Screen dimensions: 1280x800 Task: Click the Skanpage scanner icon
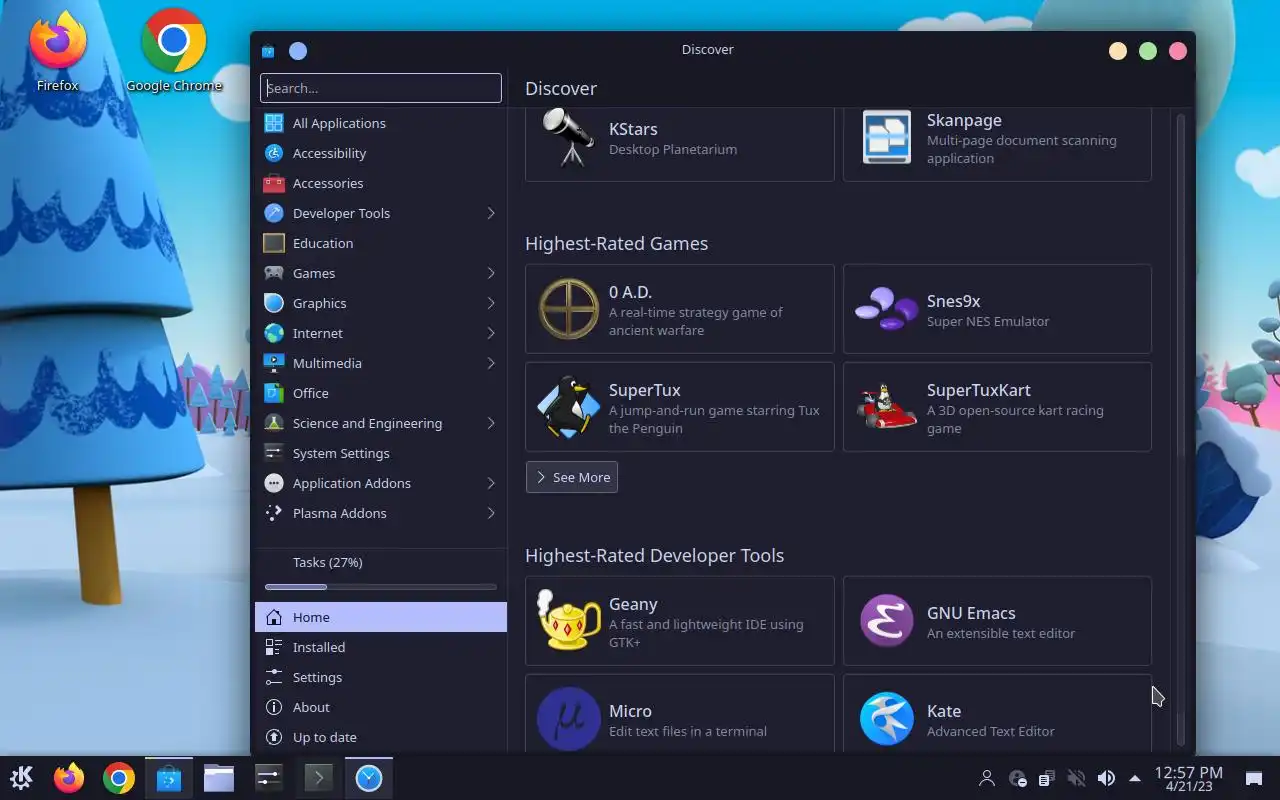(886, 138)
